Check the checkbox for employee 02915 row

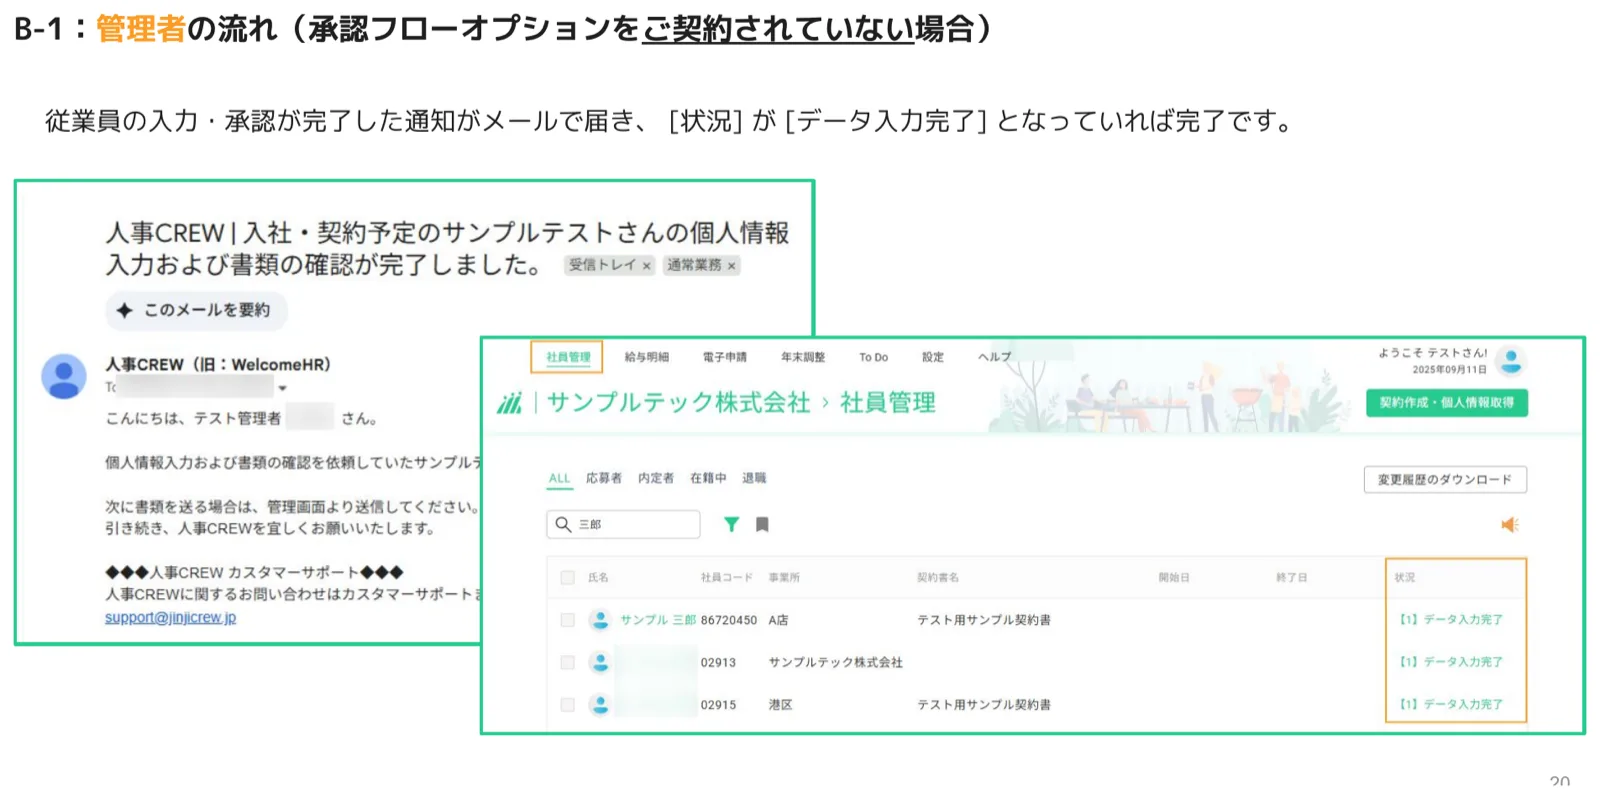567,705
